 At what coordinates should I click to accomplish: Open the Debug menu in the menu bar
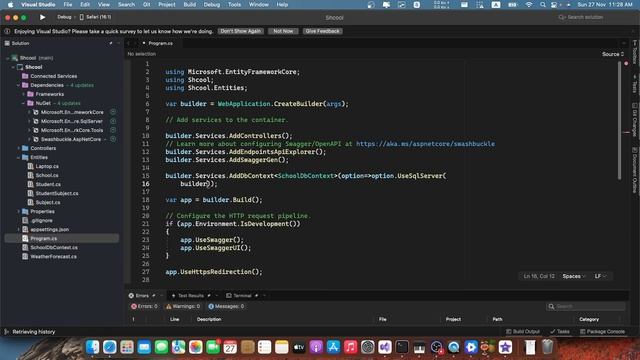pyautogui.click(x=211, y=4)
